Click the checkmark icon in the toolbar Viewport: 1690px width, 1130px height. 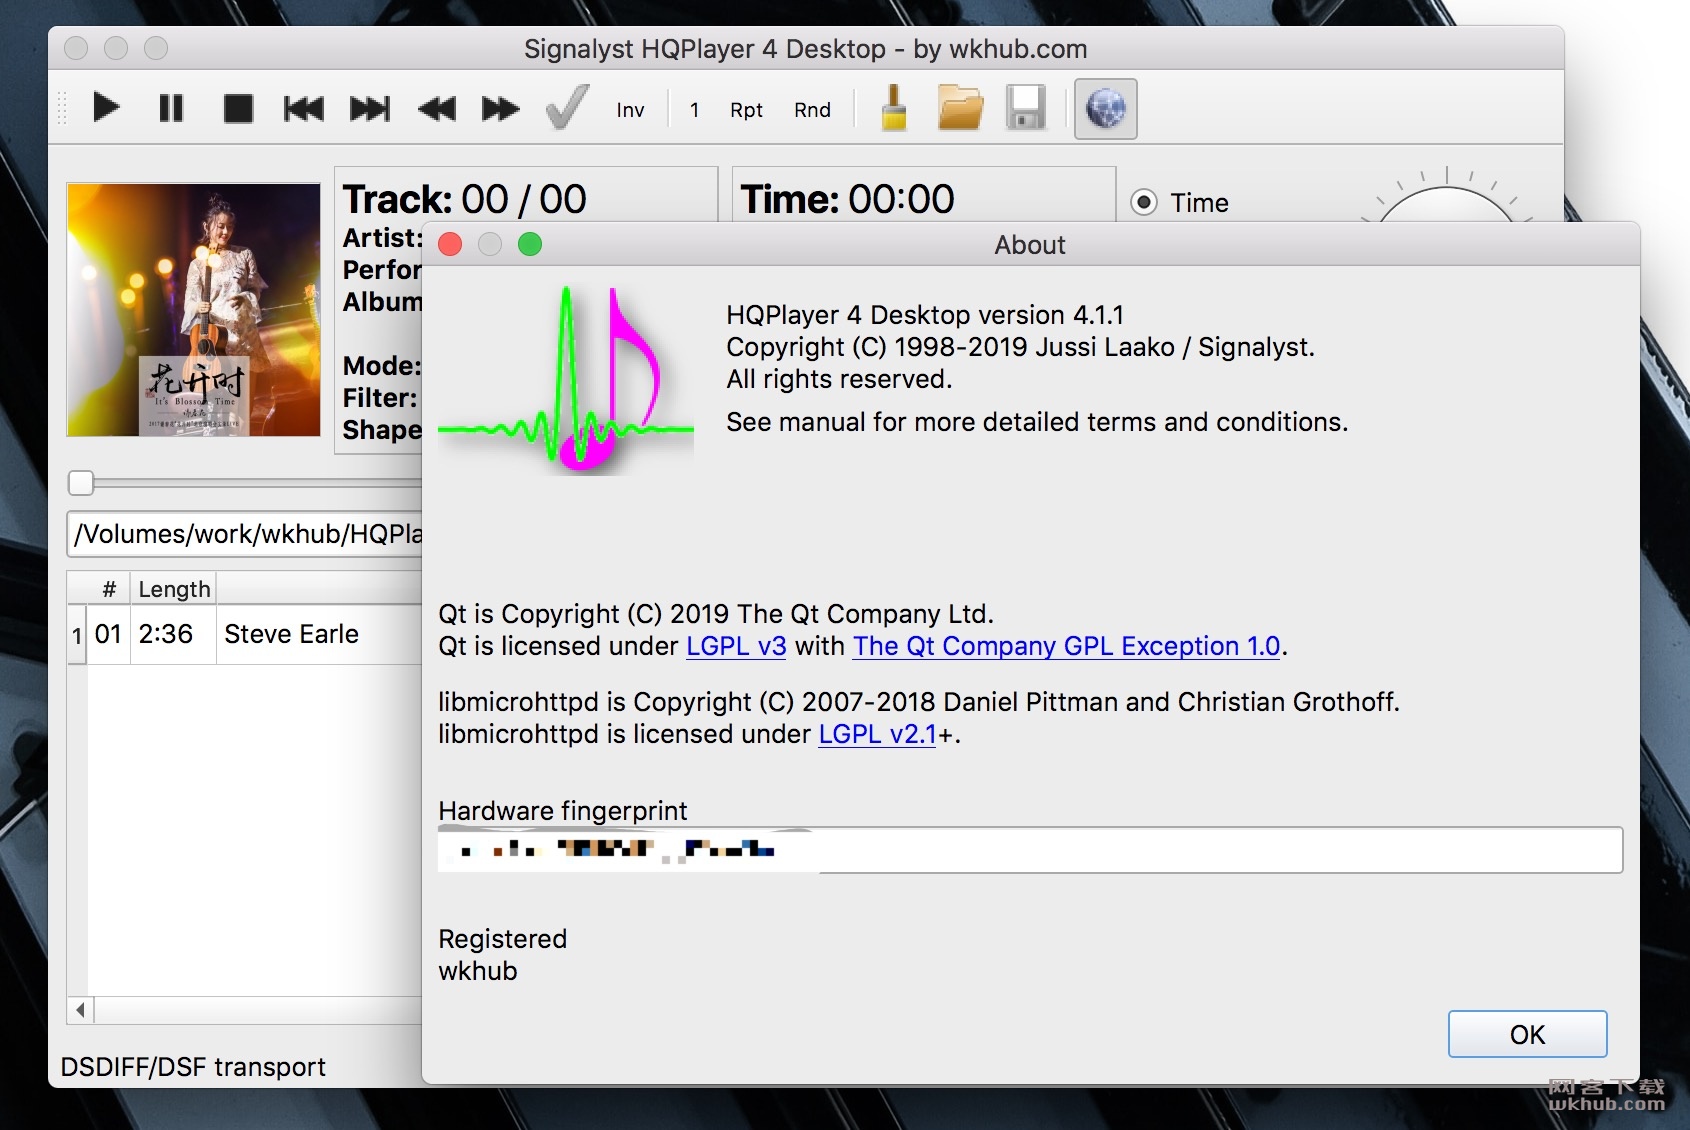(x=567, y=107)
